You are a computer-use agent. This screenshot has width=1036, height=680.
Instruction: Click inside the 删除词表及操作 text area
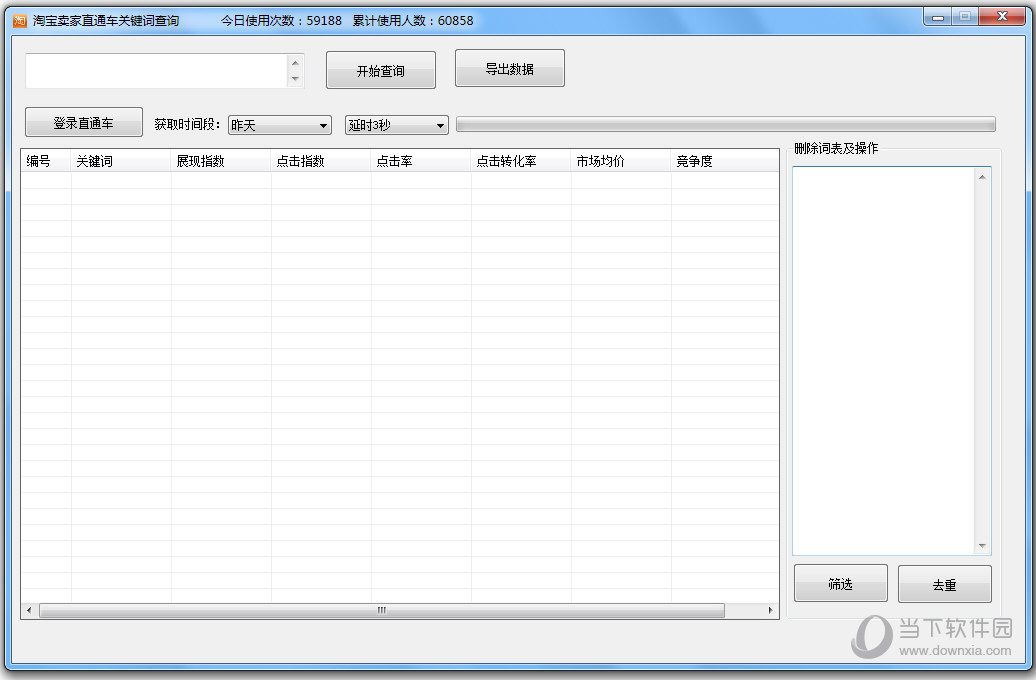884,361
